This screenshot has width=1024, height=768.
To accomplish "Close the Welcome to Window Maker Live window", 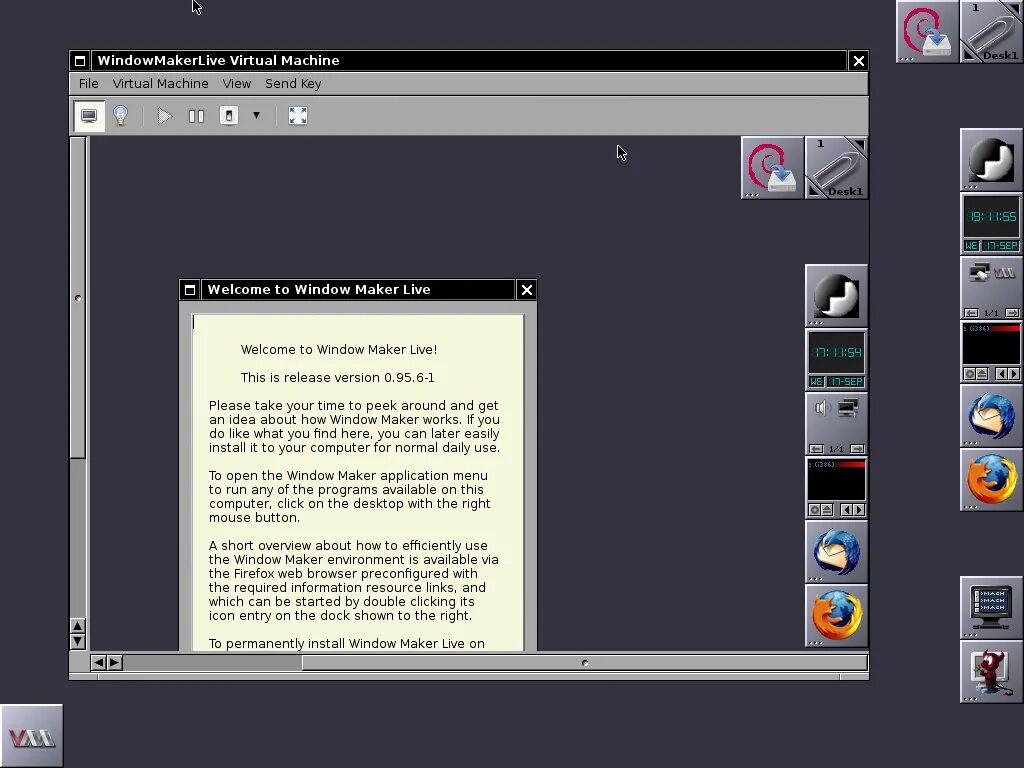I will [x=526, y=290].
